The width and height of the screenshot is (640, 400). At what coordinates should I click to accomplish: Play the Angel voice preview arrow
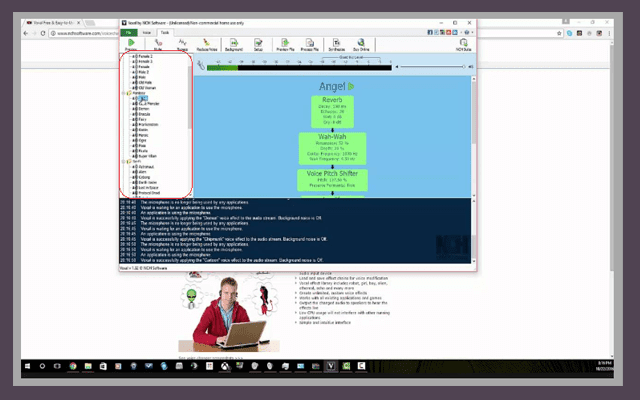351,87
